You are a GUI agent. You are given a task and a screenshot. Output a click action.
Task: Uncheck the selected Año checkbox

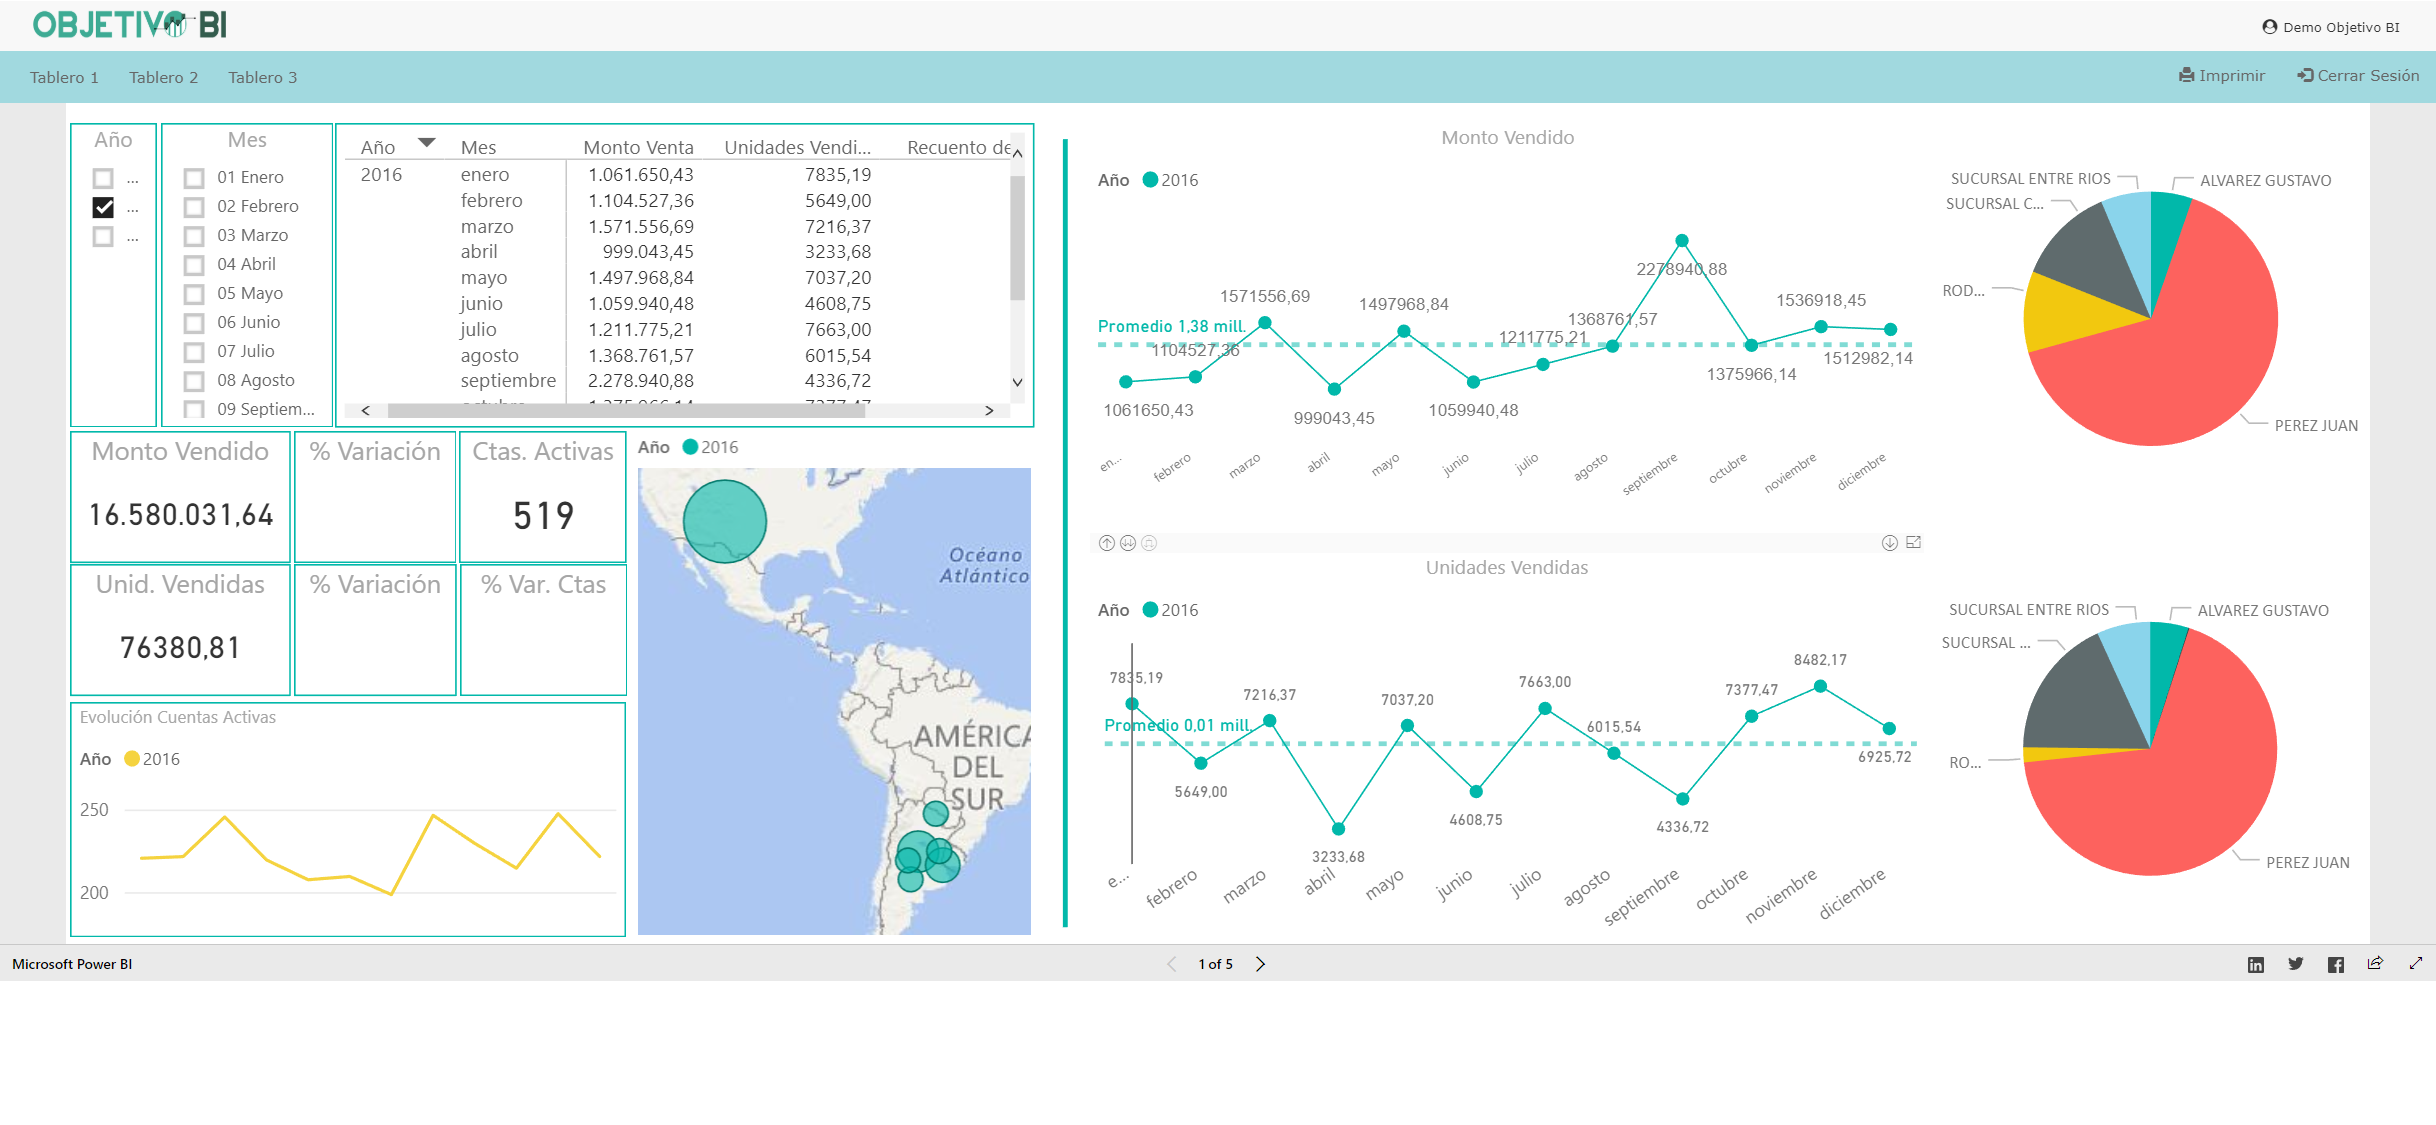point(103,207)
